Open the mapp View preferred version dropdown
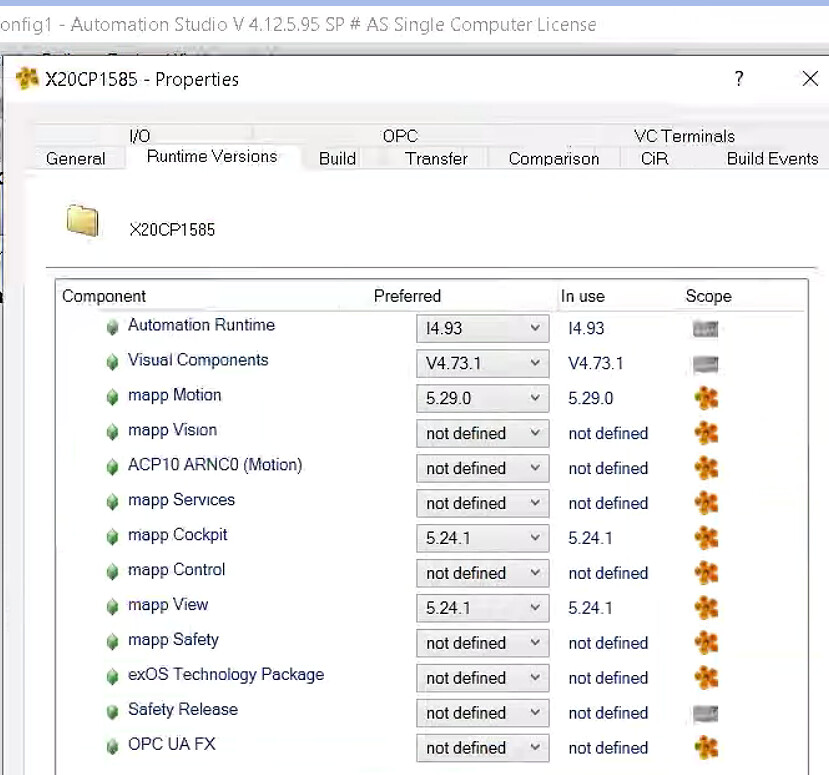 click(482, 607)
